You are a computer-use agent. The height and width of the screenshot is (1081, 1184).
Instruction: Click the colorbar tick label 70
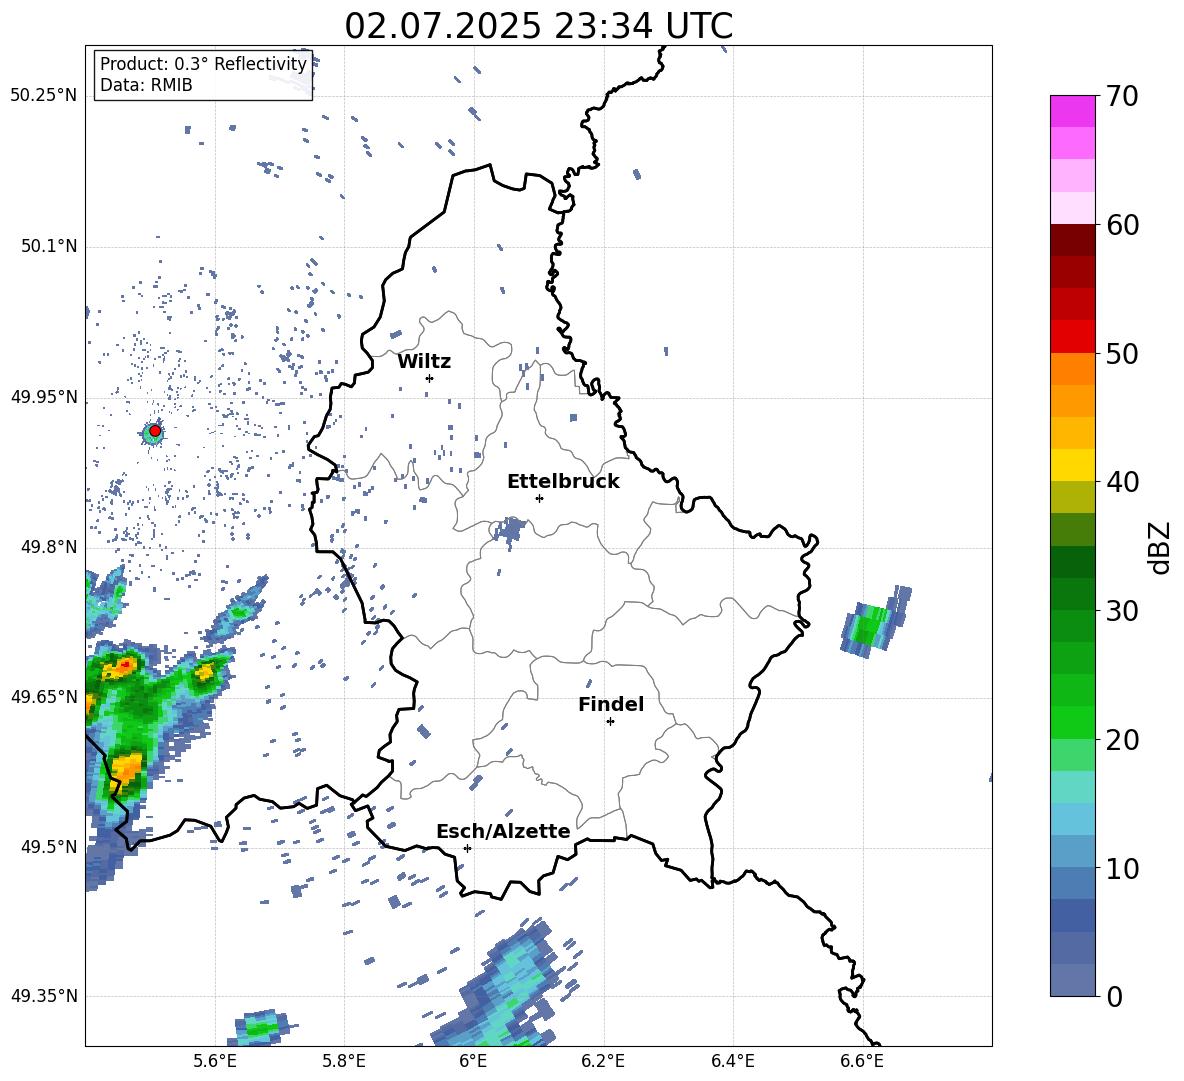[x=1122, y=96]
